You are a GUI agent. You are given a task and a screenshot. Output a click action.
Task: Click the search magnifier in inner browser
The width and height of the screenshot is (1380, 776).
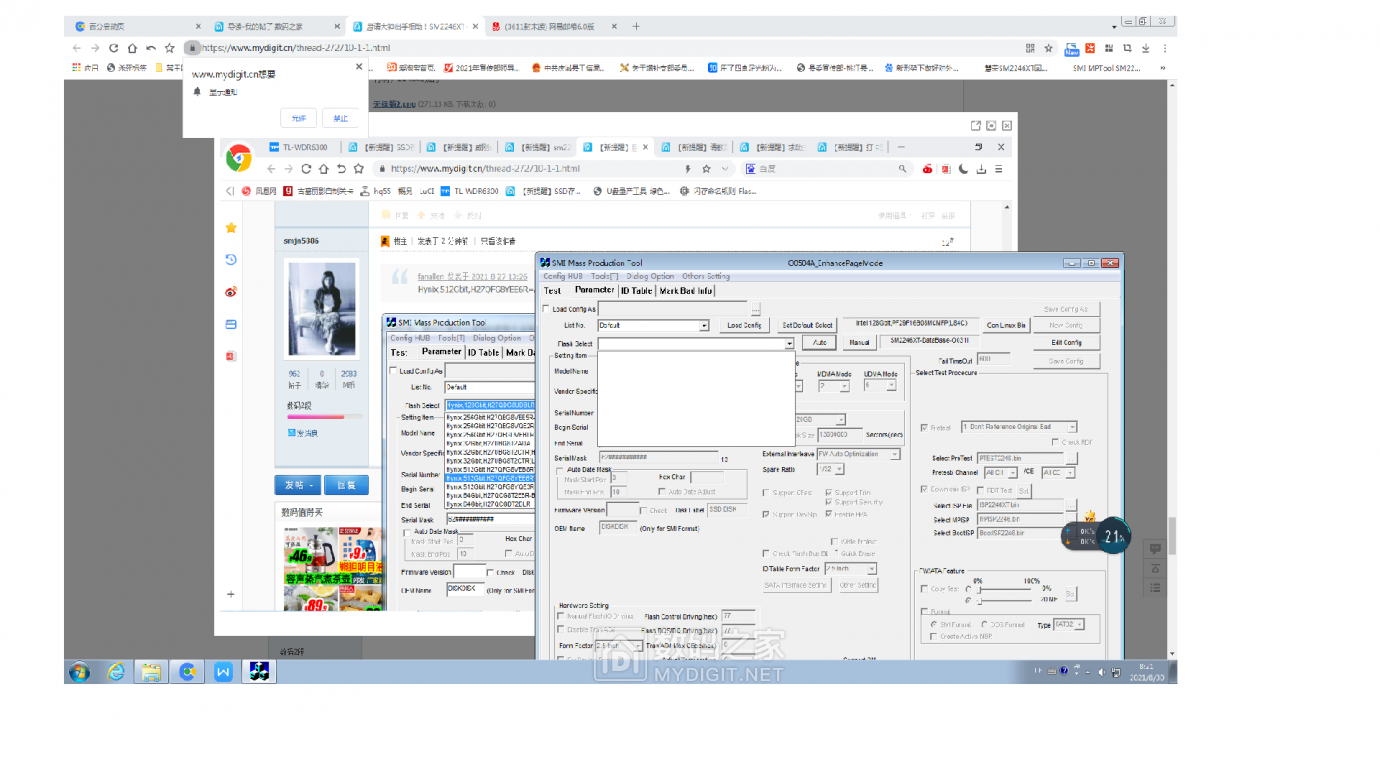[x=902, y=169]
